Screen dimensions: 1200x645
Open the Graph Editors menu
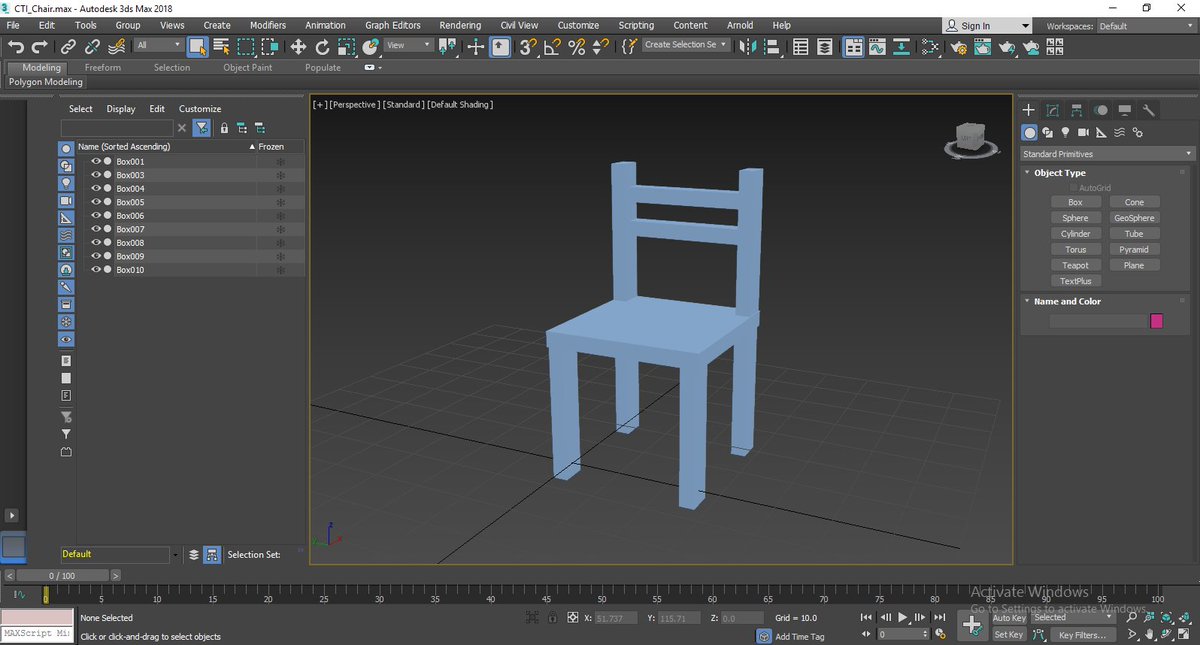pos(393,25)
